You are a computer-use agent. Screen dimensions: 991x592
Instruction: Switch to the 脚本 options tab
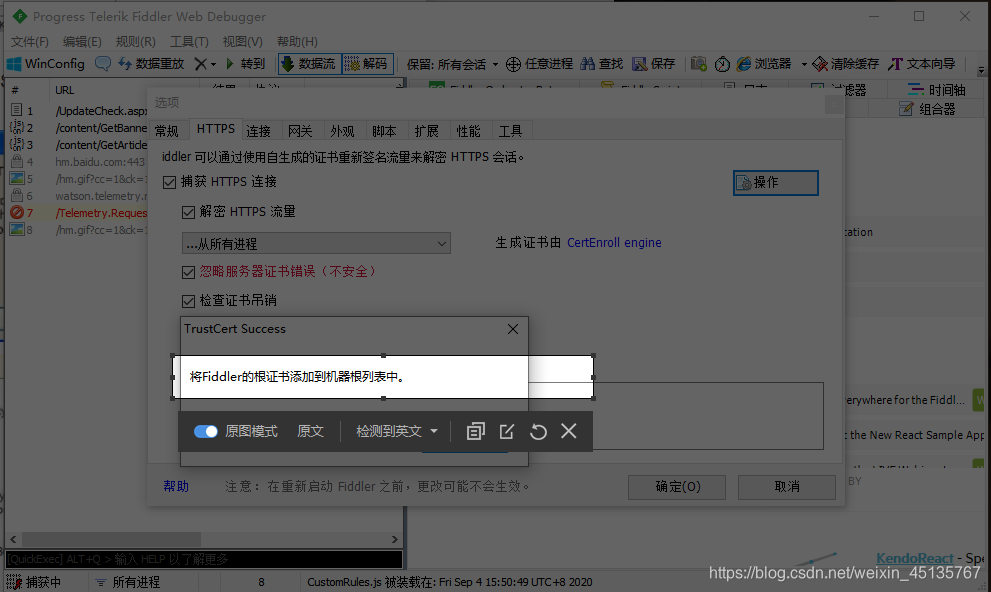click(384, 131)
